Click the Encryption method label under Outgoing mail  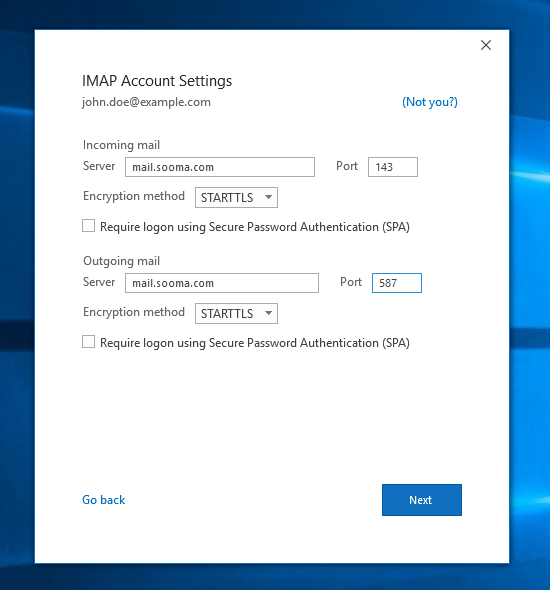[x=134, y=312]
